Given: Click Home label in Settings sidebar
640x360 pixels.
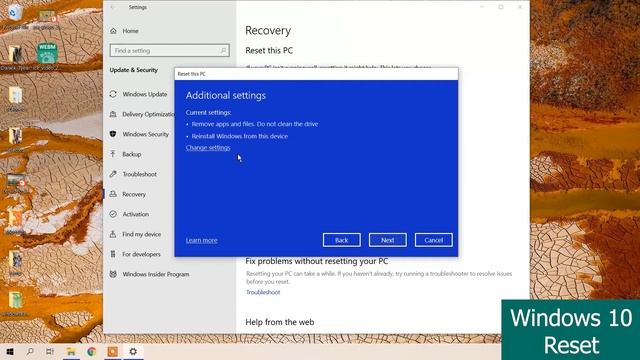Looking at the screenshot, I should (130, 31).
